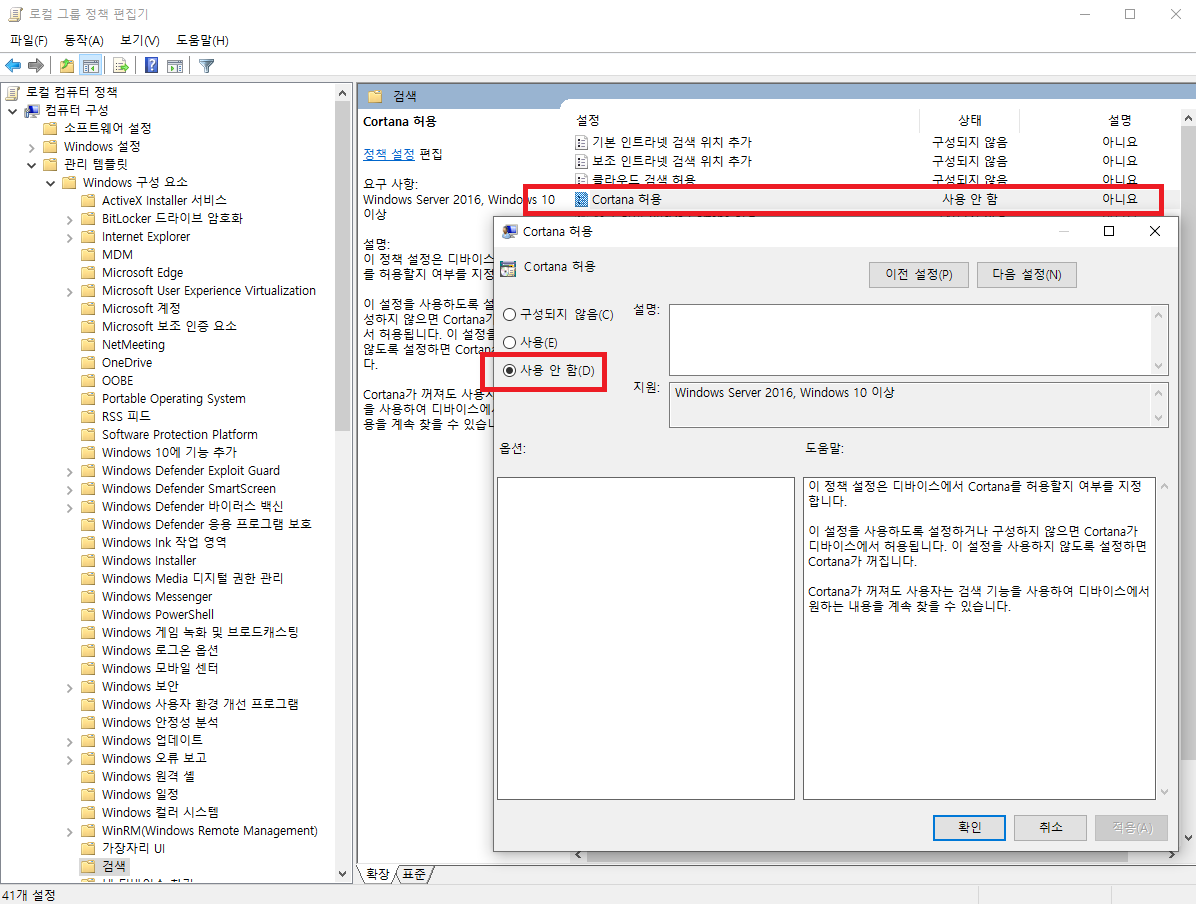Click the Back arrow toolbar icon
Viewport: 1196px width, 904px height.
13,66
